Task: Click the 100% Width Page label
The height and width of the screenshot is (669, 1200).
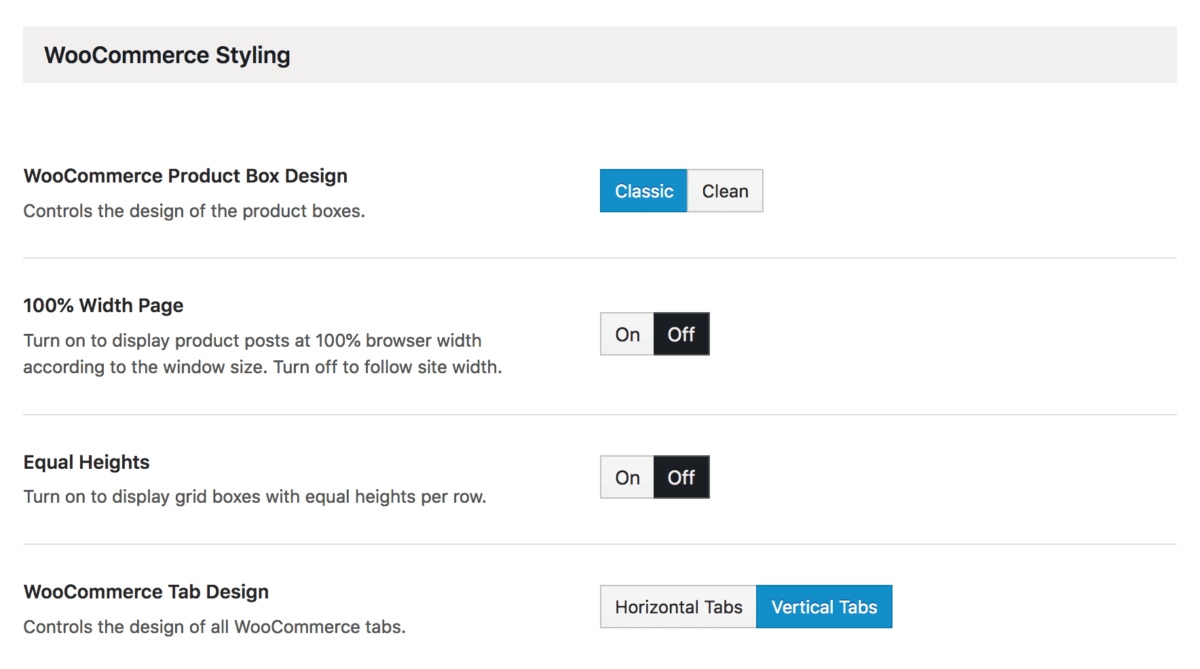Action: tap(103, 305)
